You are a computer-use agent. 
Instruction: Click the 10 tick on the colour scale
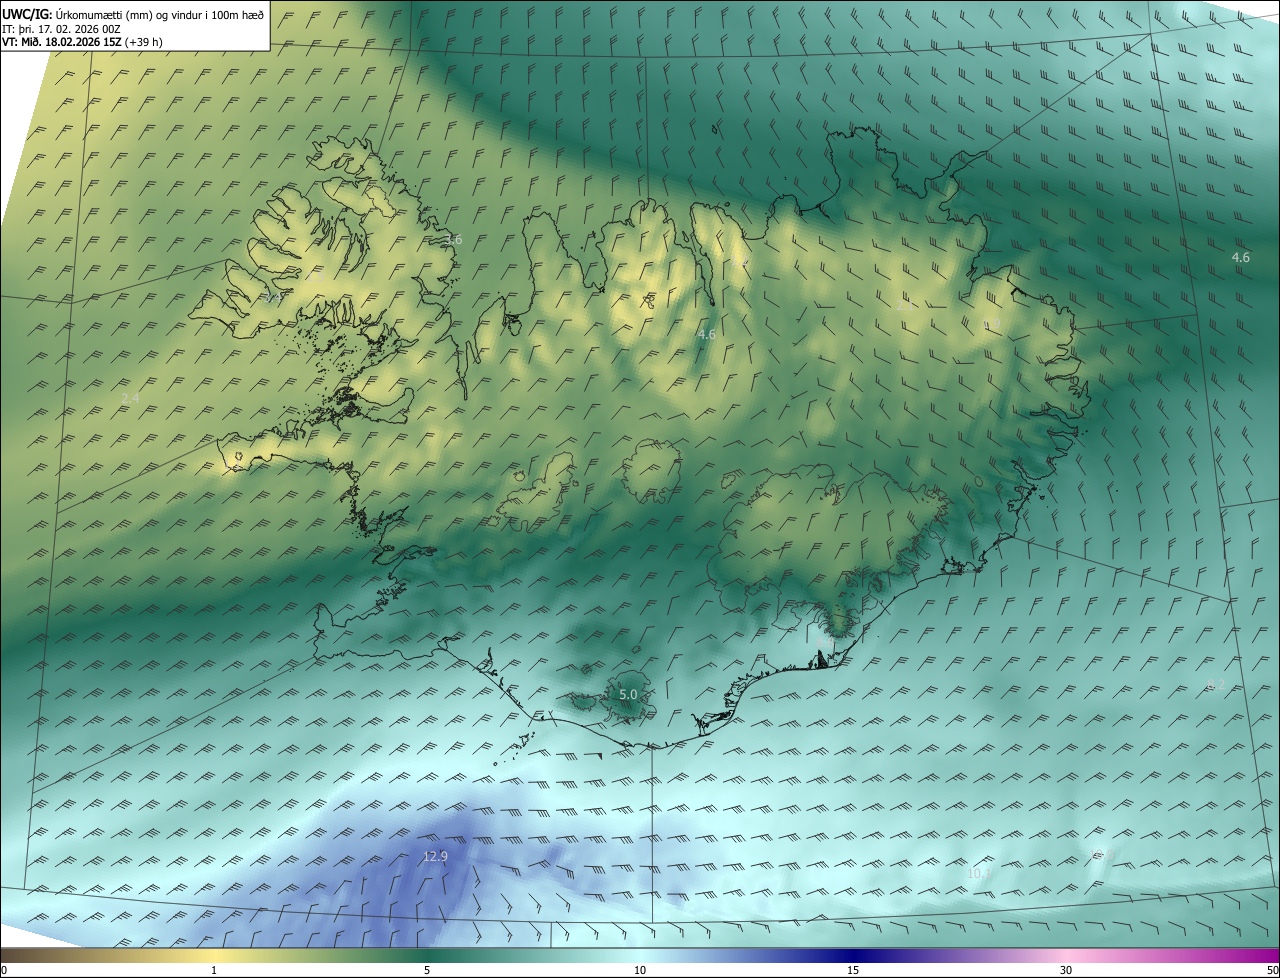pyautogui.click(x=640, y=970)
